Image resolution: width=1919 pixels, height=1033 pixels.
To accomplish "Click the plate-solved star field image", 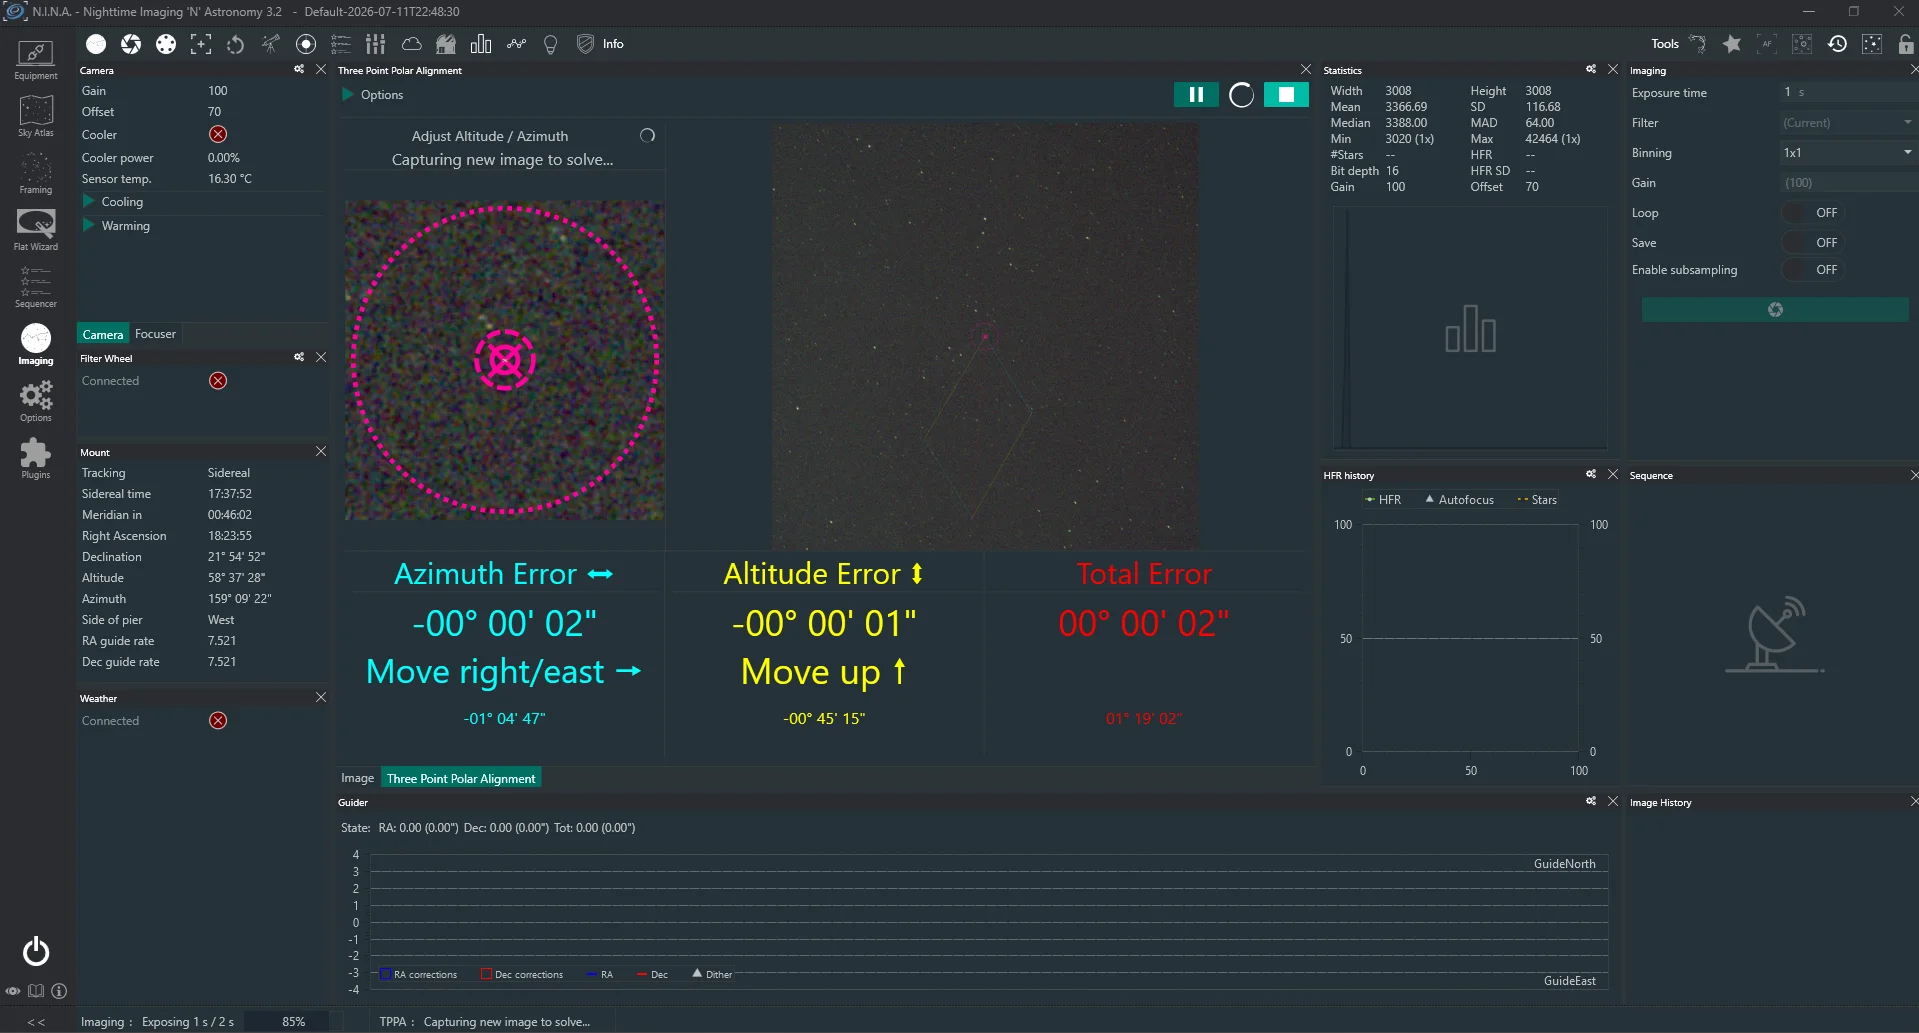I will pyautogui.click(x=984, y=336).
